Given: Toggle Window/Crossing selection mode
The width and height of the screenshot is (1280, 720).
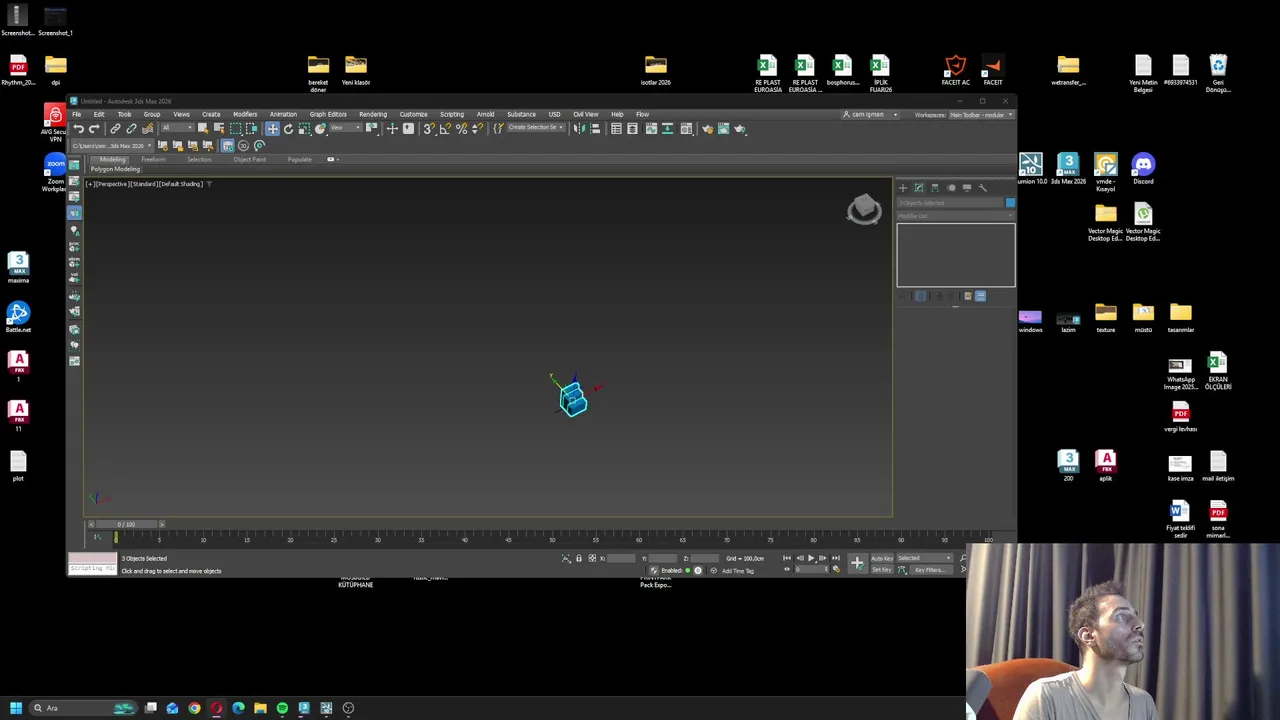Looking at the screenshot, I should [252, 128].
